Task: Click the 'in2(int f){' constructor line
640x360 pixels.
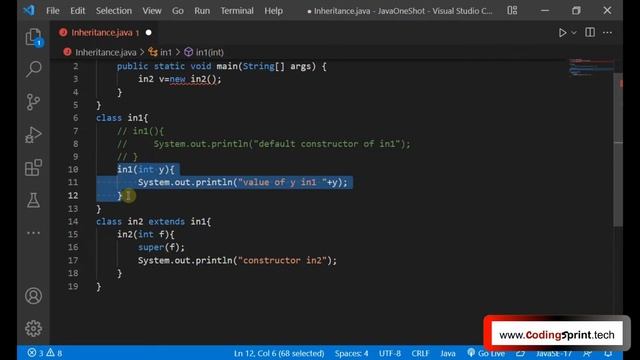Action: tap(146, 234)
